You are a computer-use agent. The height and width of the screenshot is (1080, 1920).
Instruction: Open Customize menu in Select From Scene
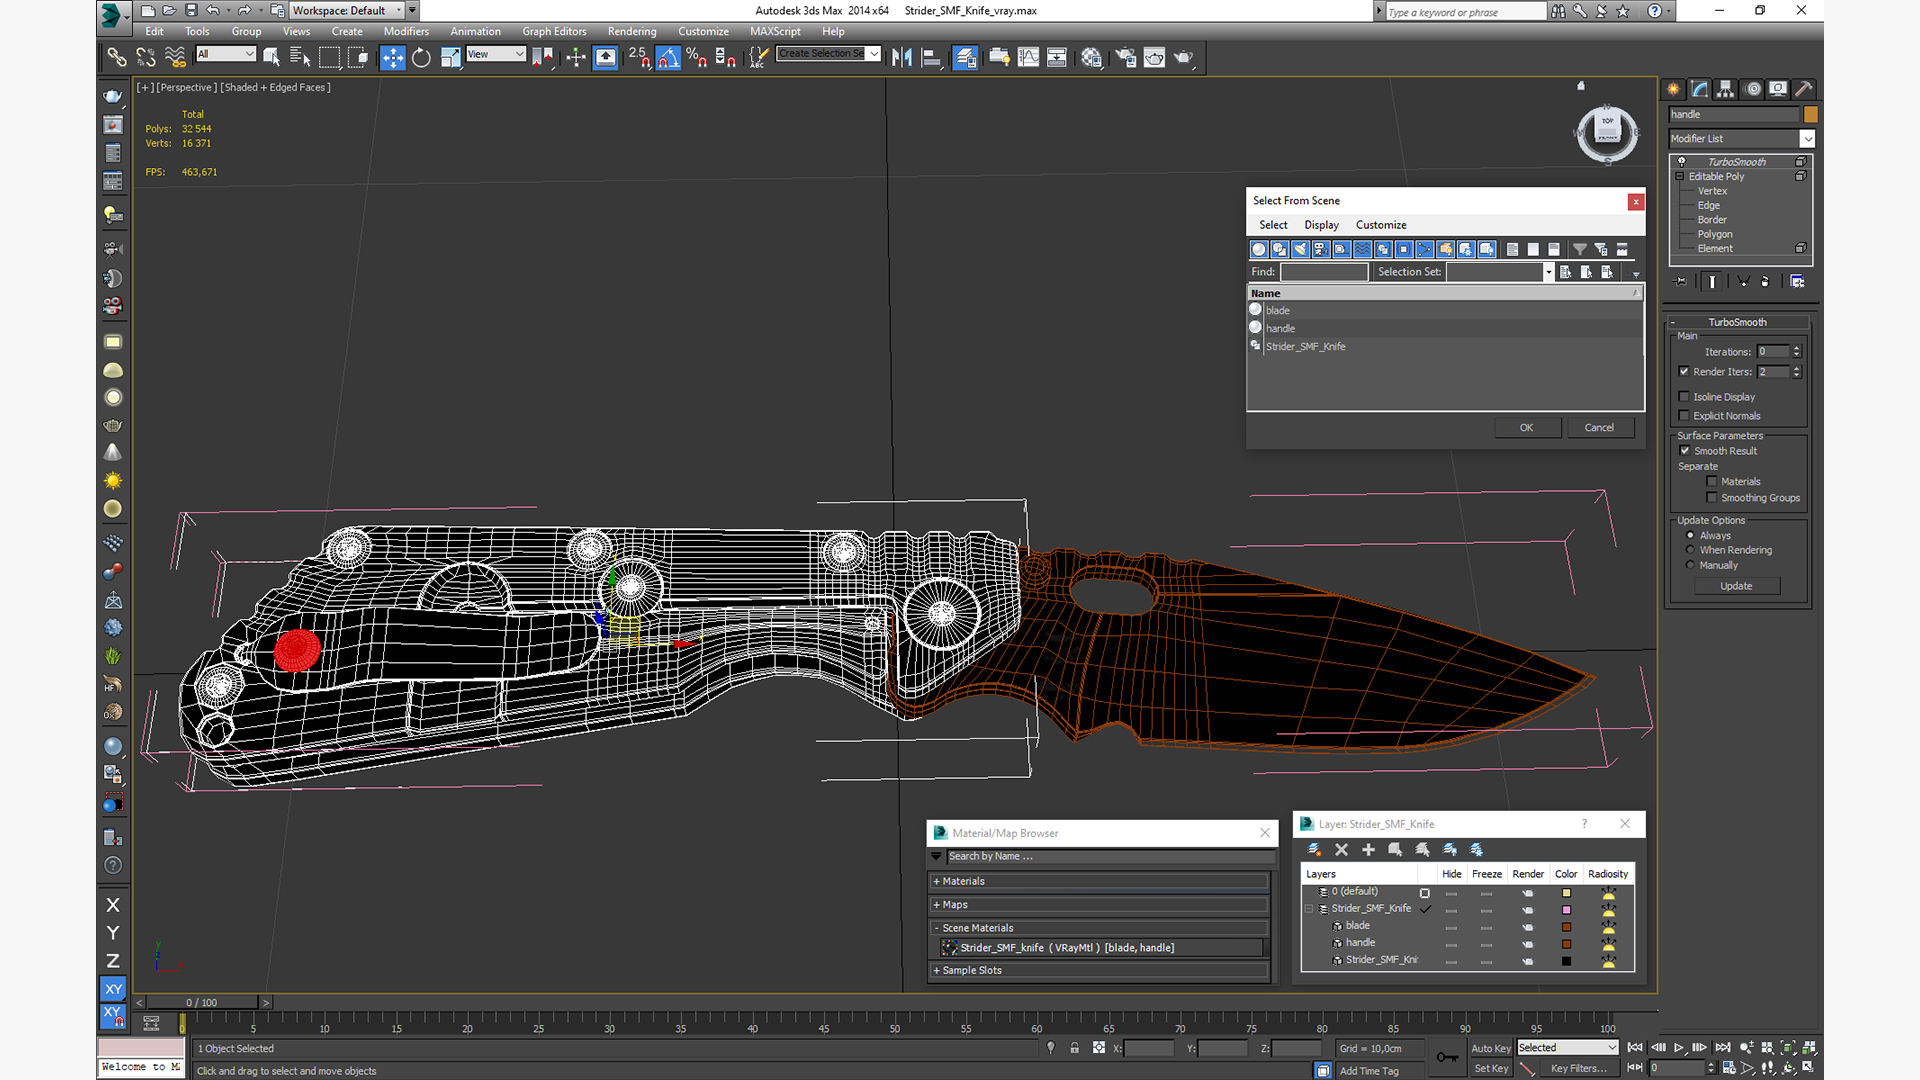(x=1381, y=225)
